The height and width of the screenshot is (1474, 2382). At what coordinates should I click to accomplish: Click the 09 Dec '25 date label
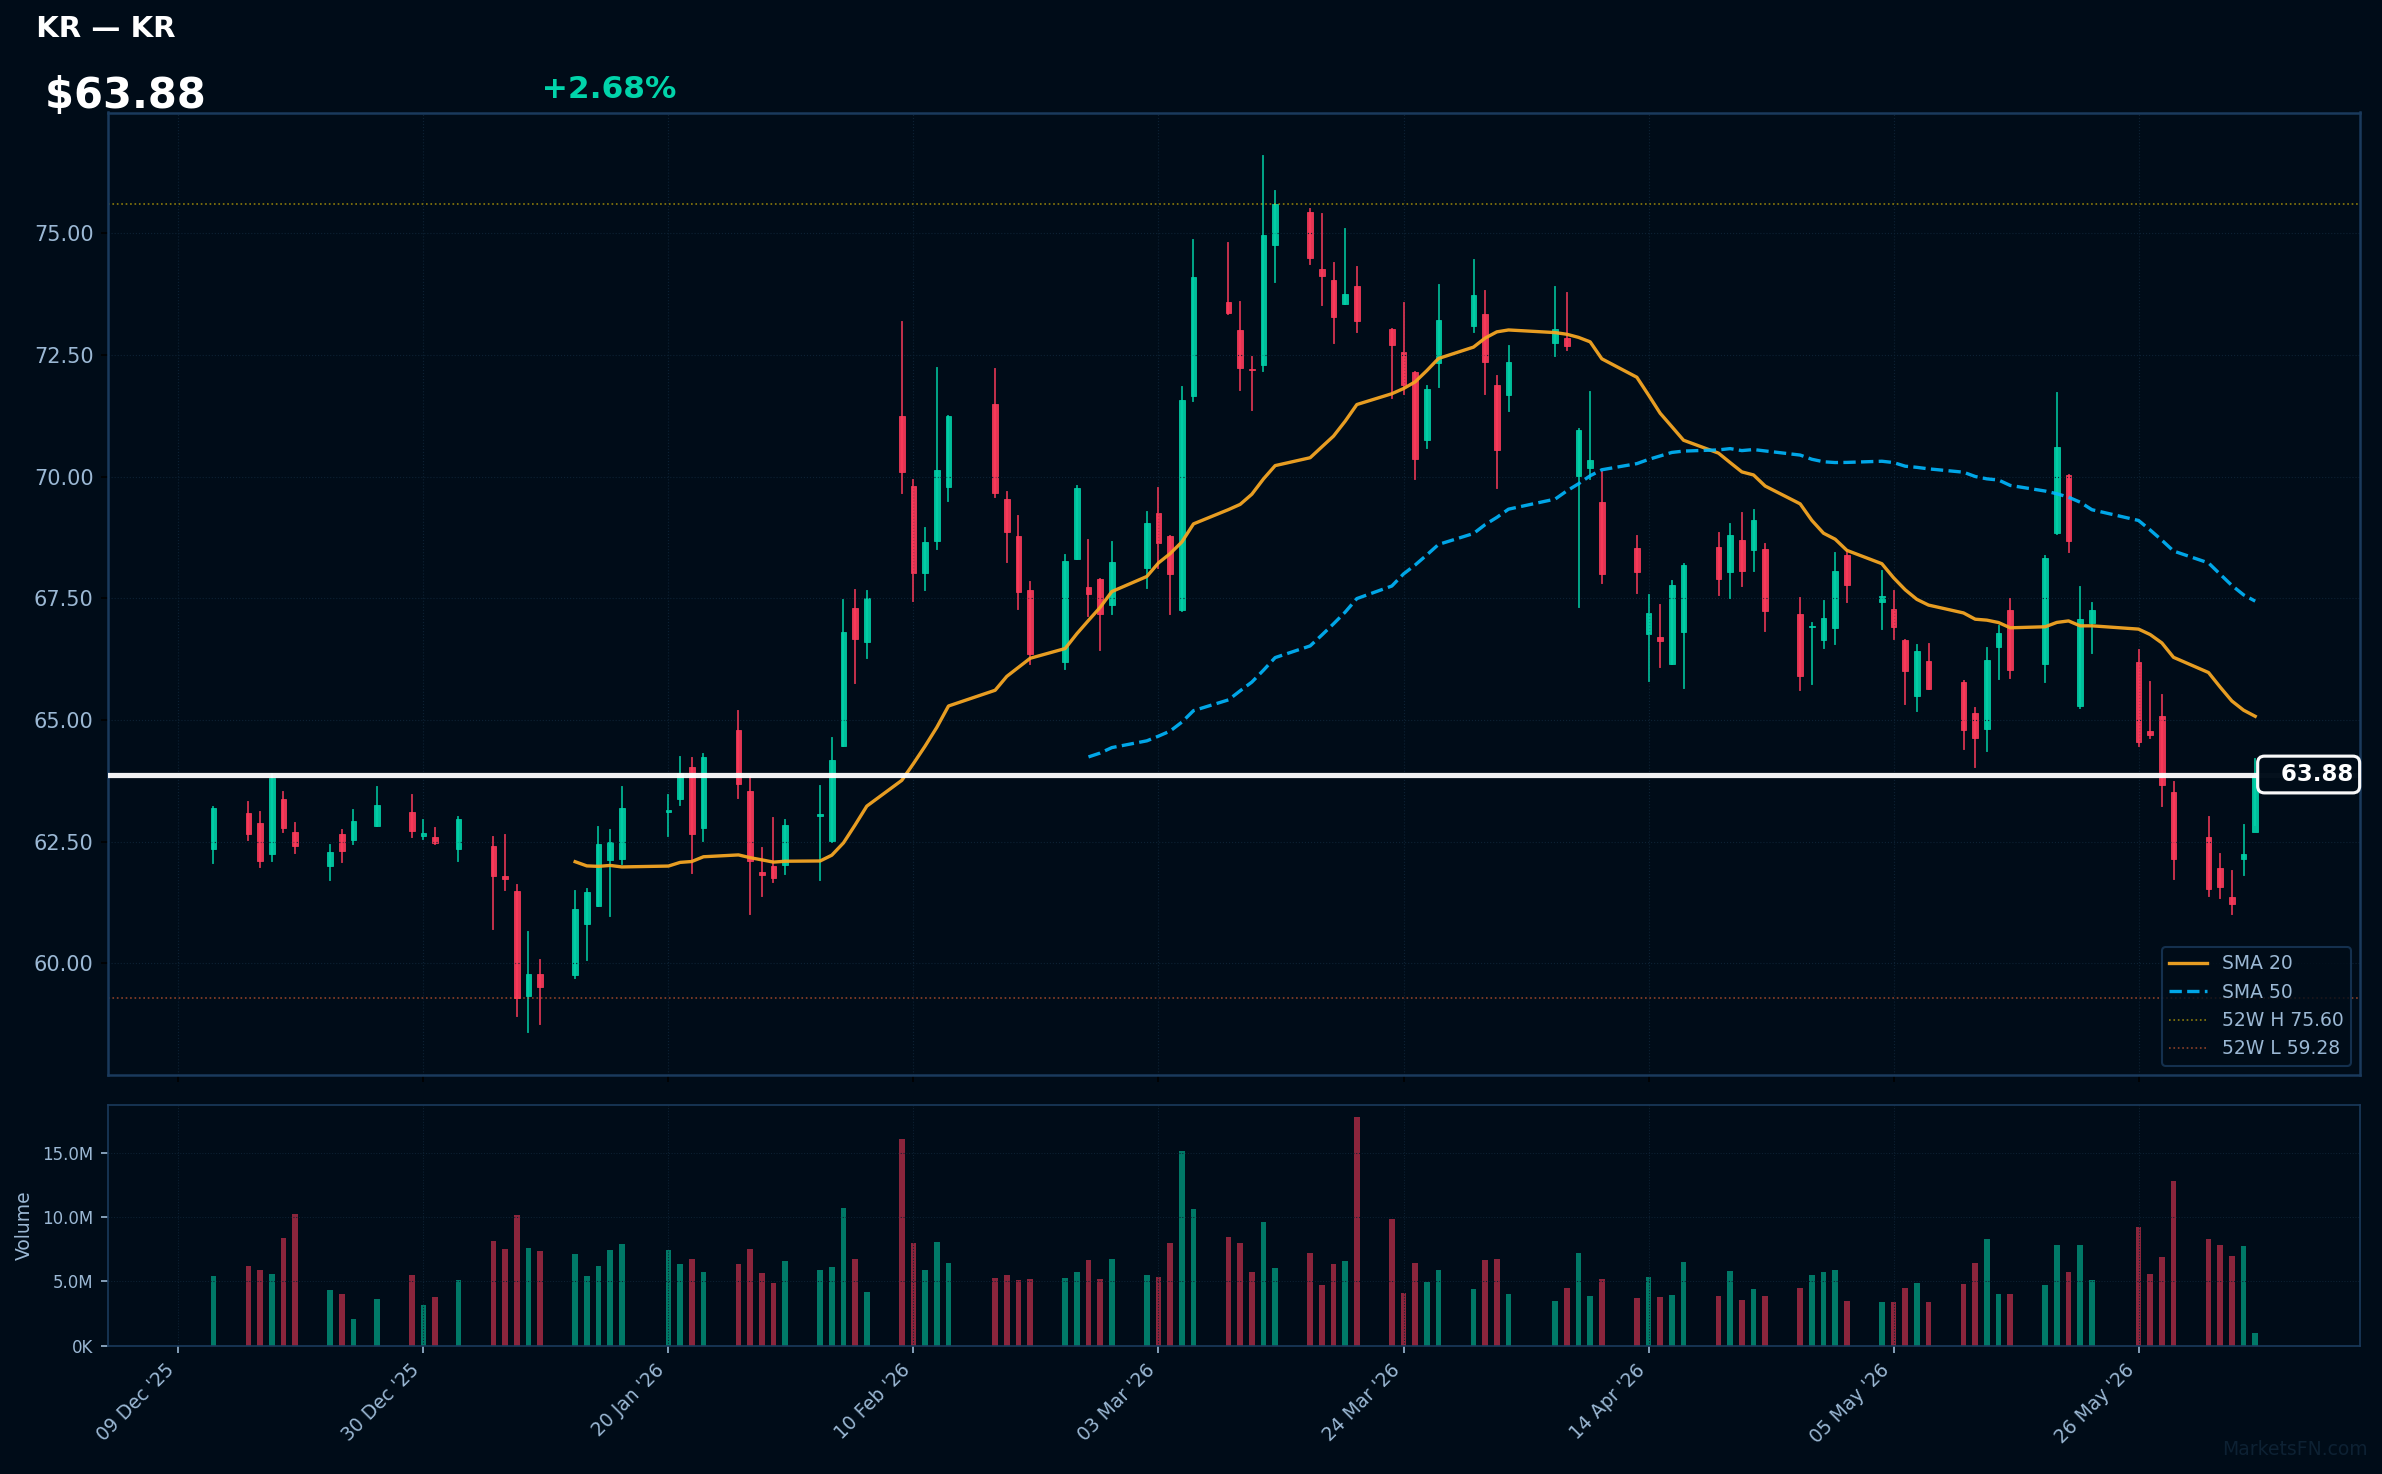pos(136,1401)
